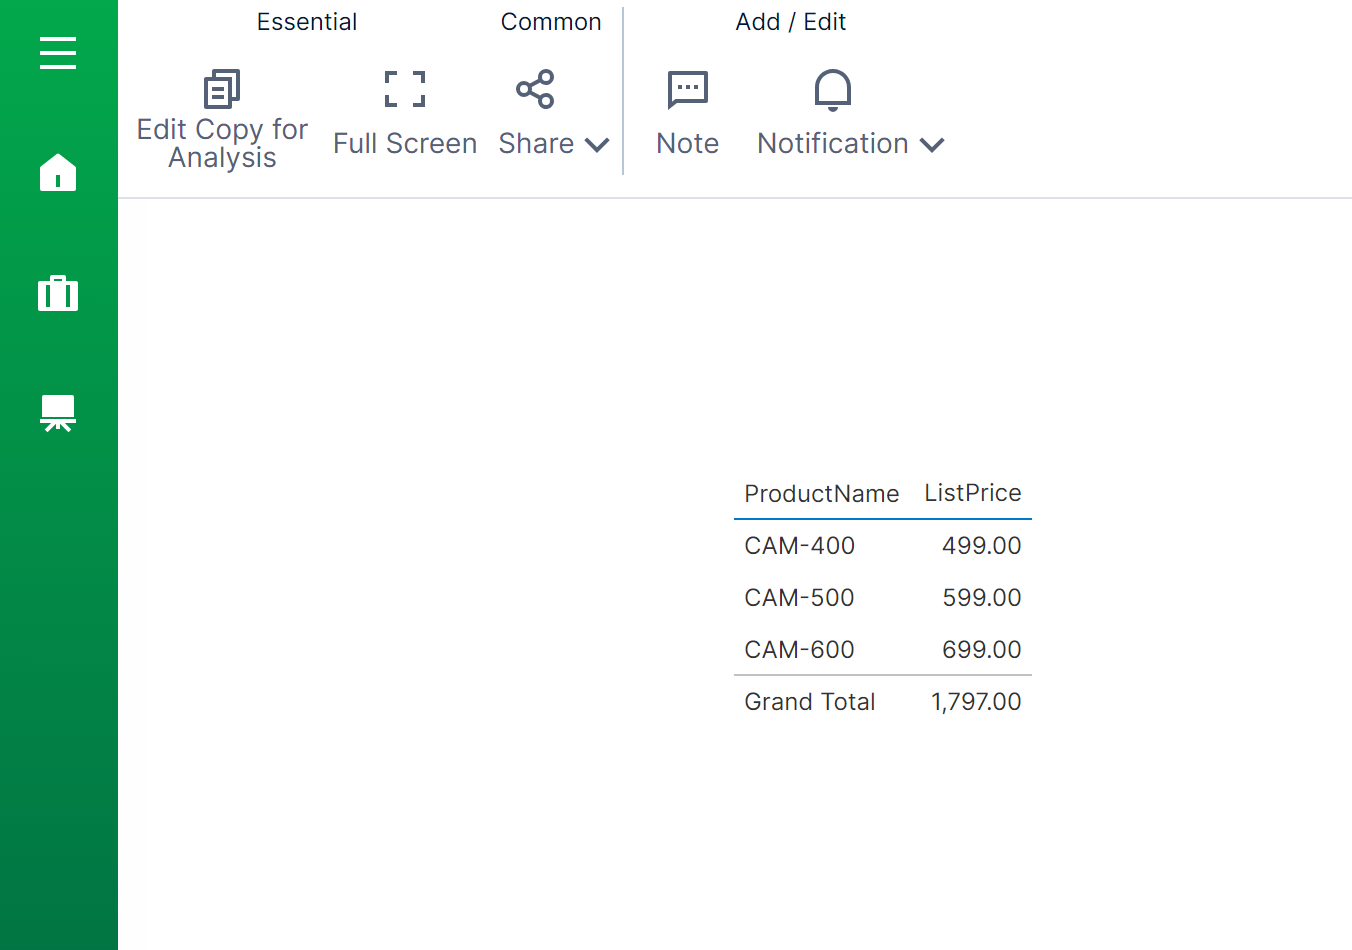
Task: Go to Home in green sidebar
Action: click(x=58, y=172)
